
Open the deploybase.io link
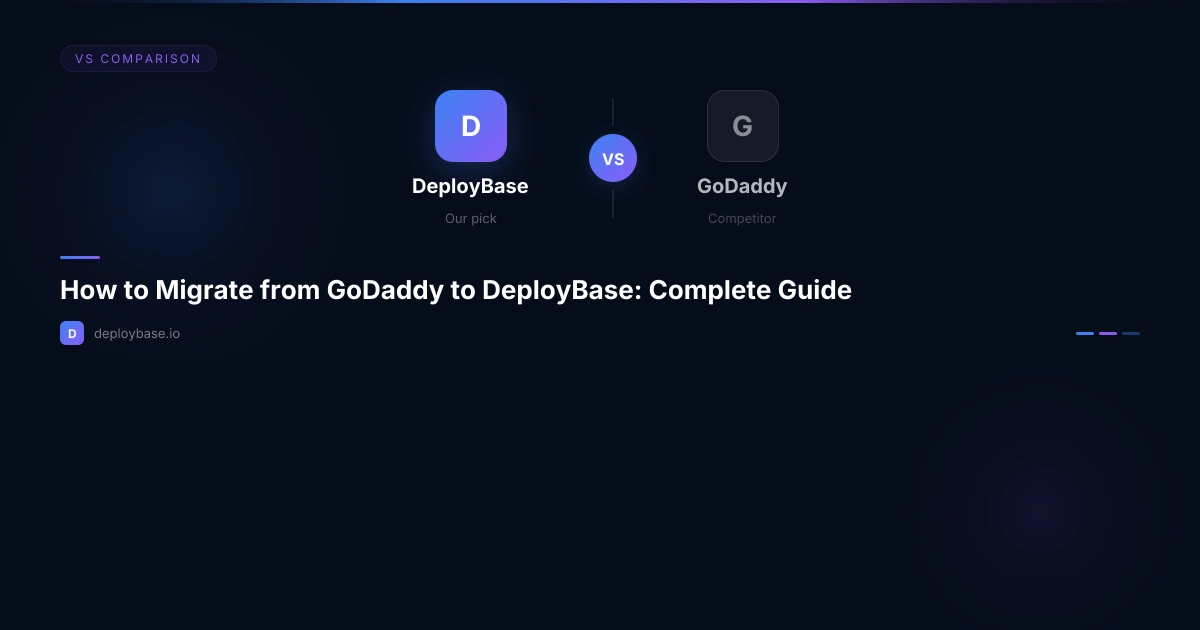[137, 333]
